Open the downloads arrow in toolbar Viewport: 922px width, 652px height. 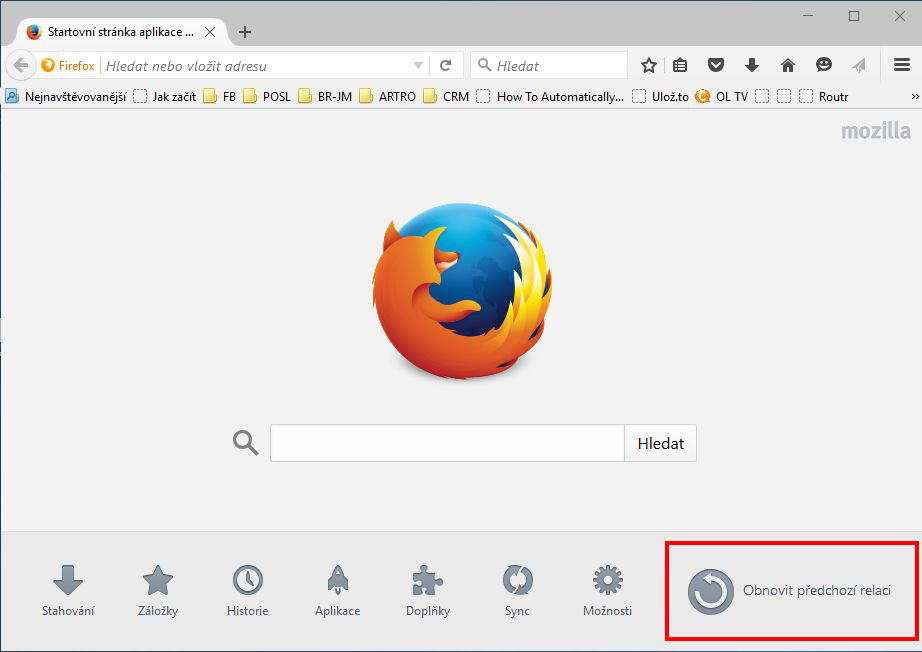click(751, 64)
